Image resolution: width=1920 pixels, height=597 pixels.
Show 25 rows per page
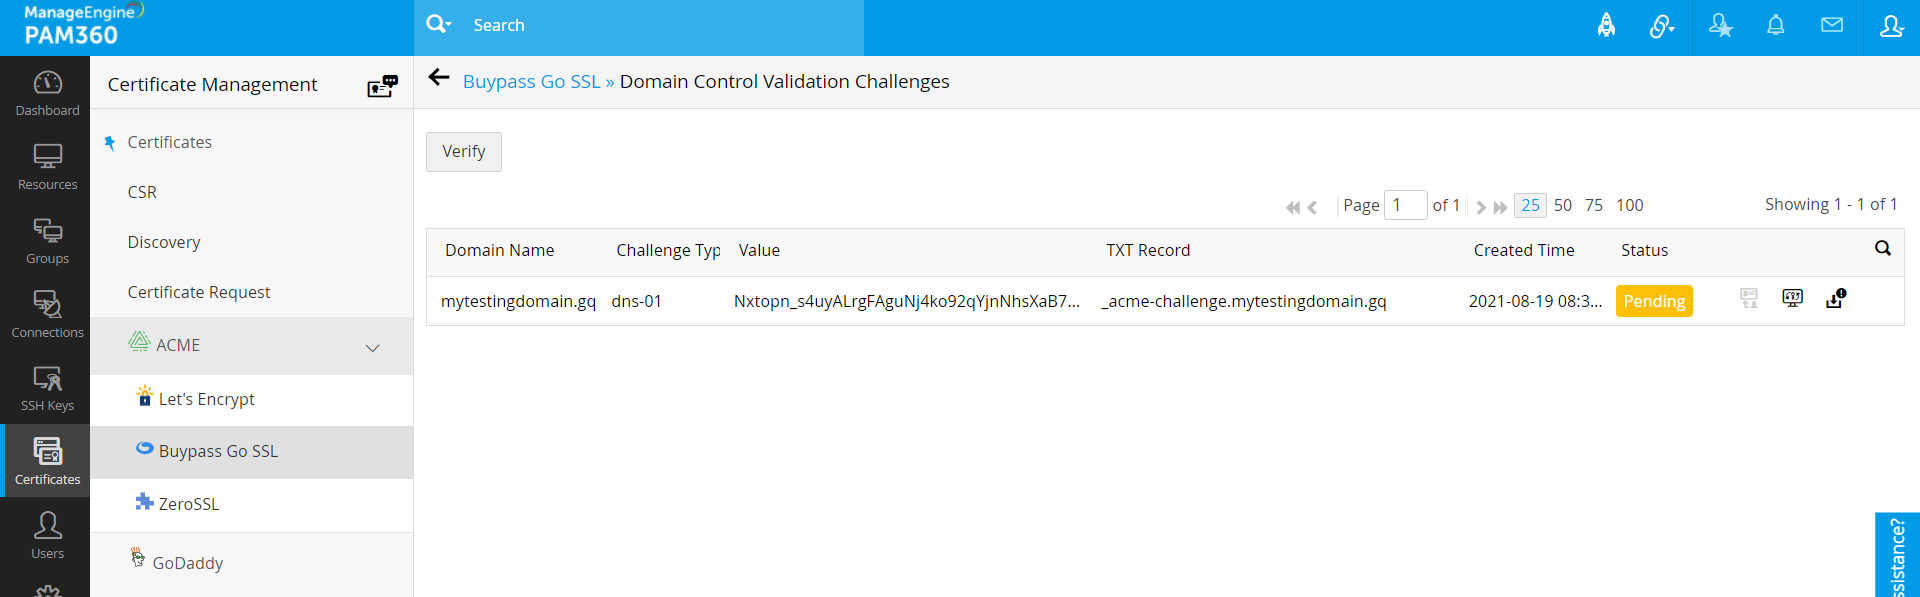1530,205
